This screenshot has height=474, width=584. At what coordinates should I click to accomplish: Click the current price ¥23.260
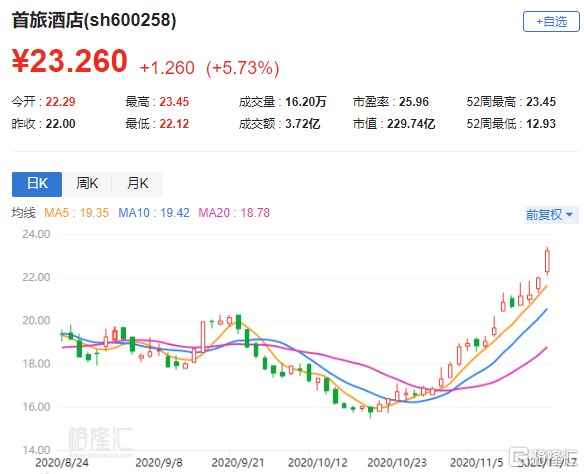(70, 61)
